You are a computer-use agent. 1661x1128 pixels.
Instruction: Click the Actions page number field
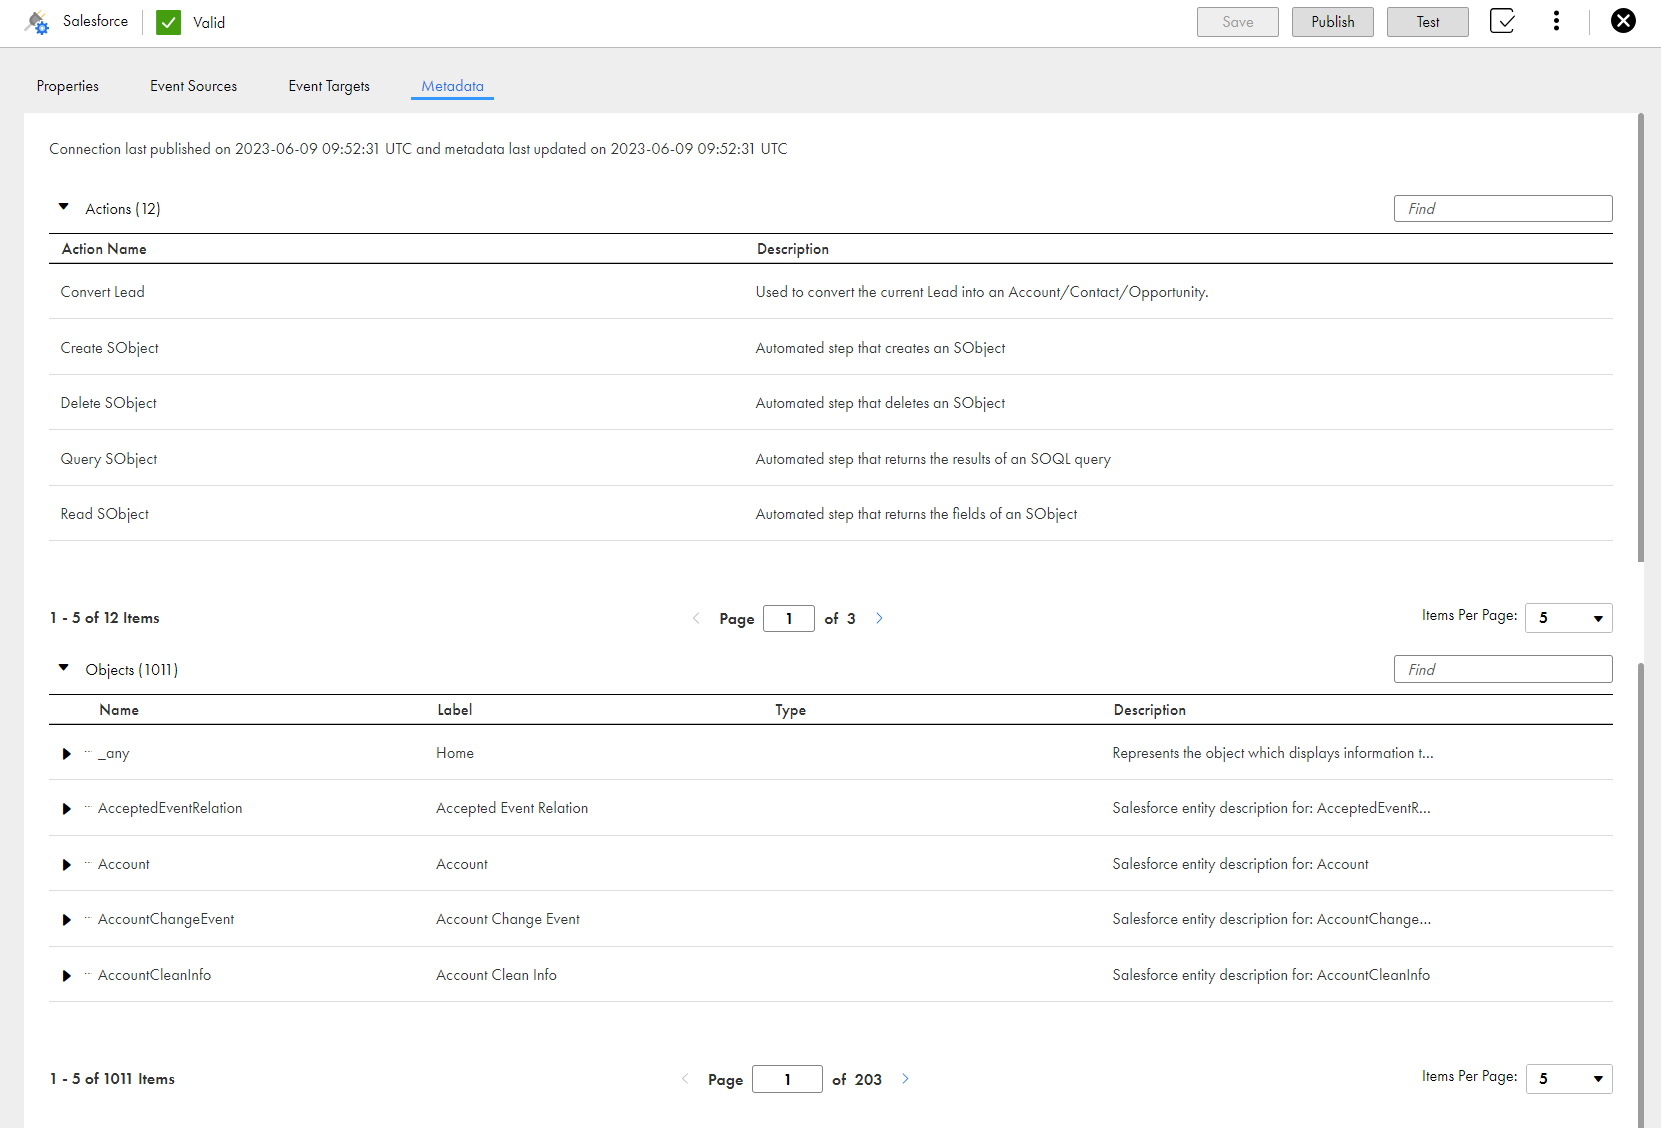point(789,618)
